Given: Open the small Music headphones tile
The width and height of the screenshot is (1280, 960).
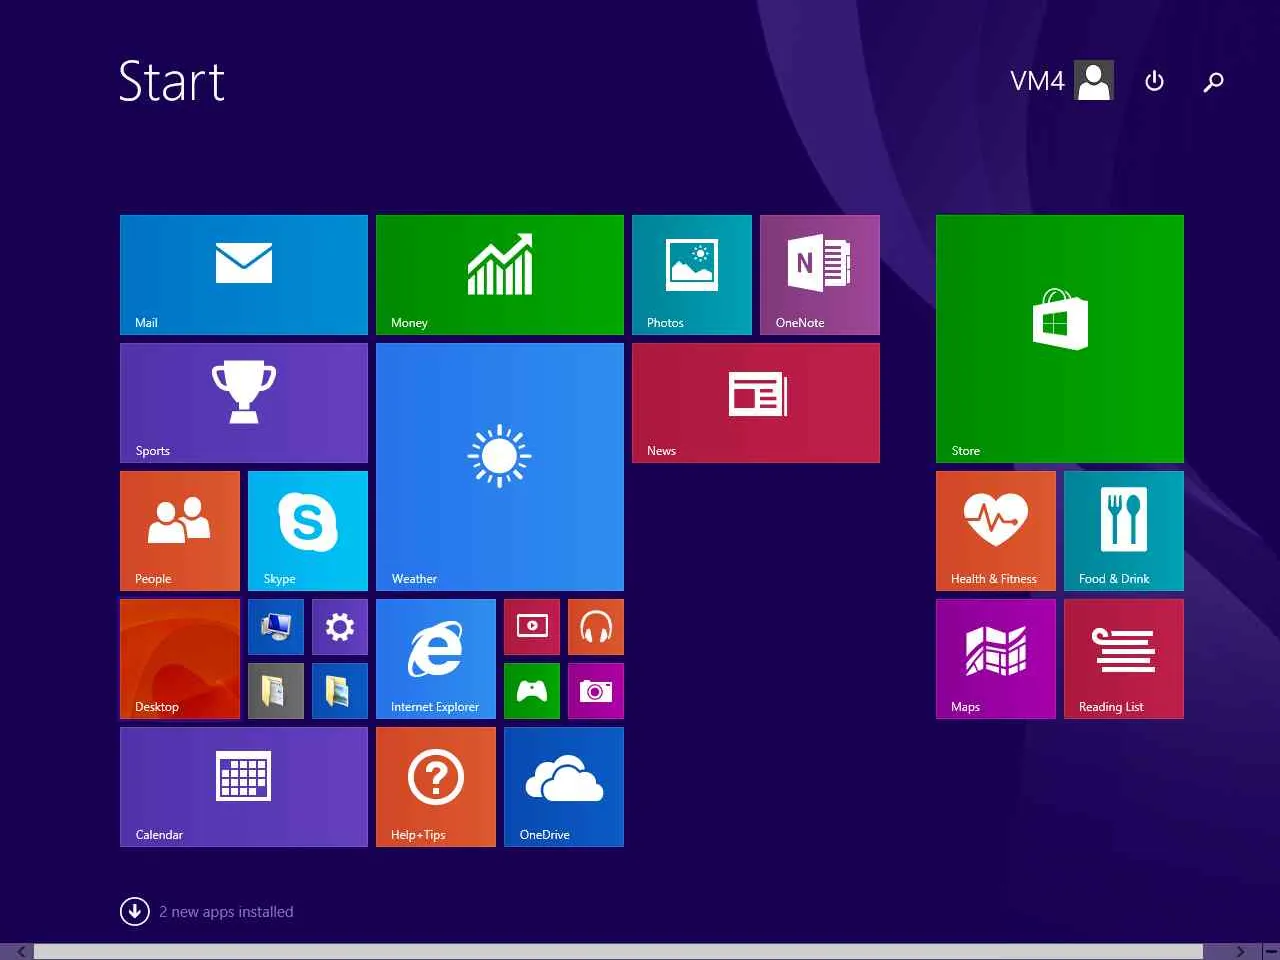Looking at the screenshot, I should (x=596, y=627).
